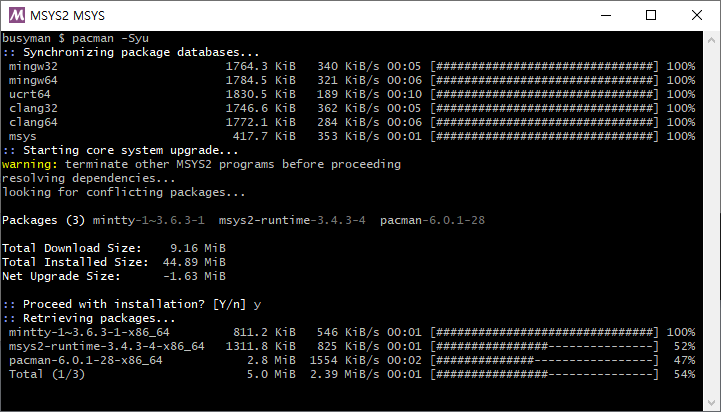This screenshot has height=412, width=721.
Task: Click the '811.2 KiB' mintty size
Action: (264, 332)
